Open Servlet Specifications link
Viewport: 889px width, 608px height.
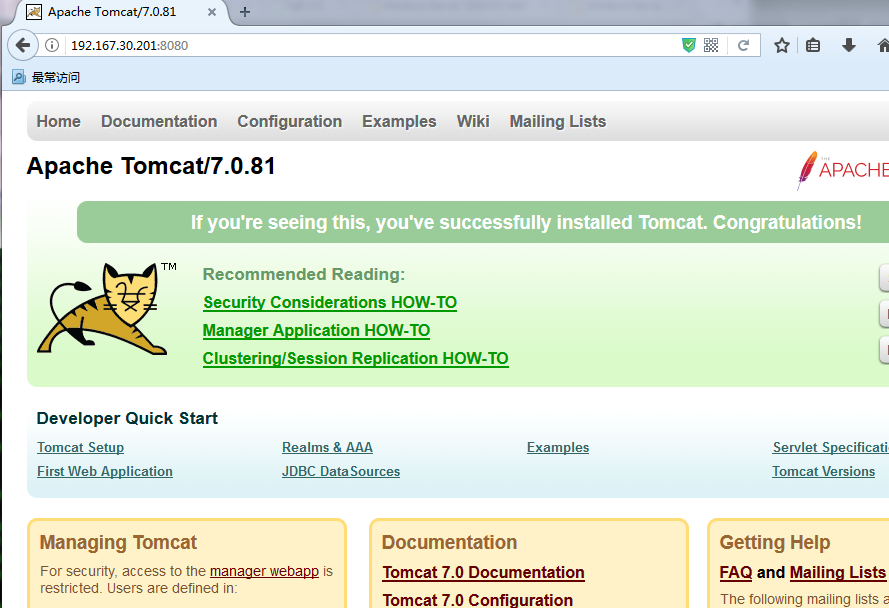tap(831, 447)
